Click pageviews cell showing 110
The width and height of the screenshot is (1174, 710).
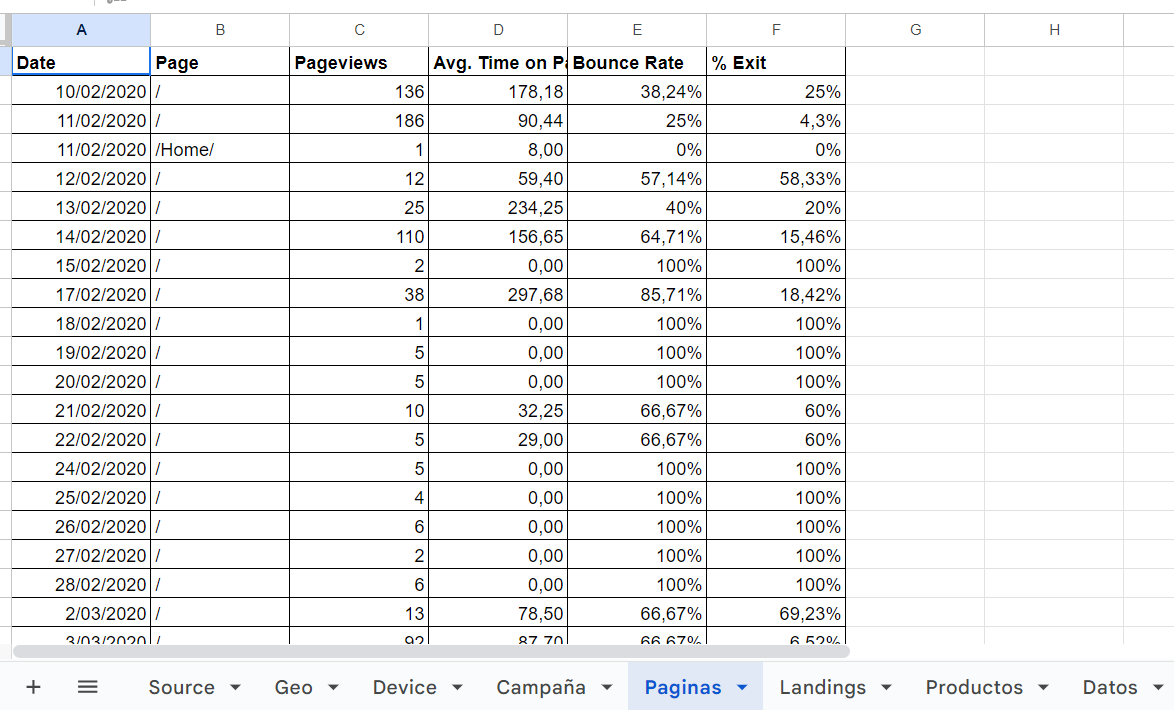359,237
